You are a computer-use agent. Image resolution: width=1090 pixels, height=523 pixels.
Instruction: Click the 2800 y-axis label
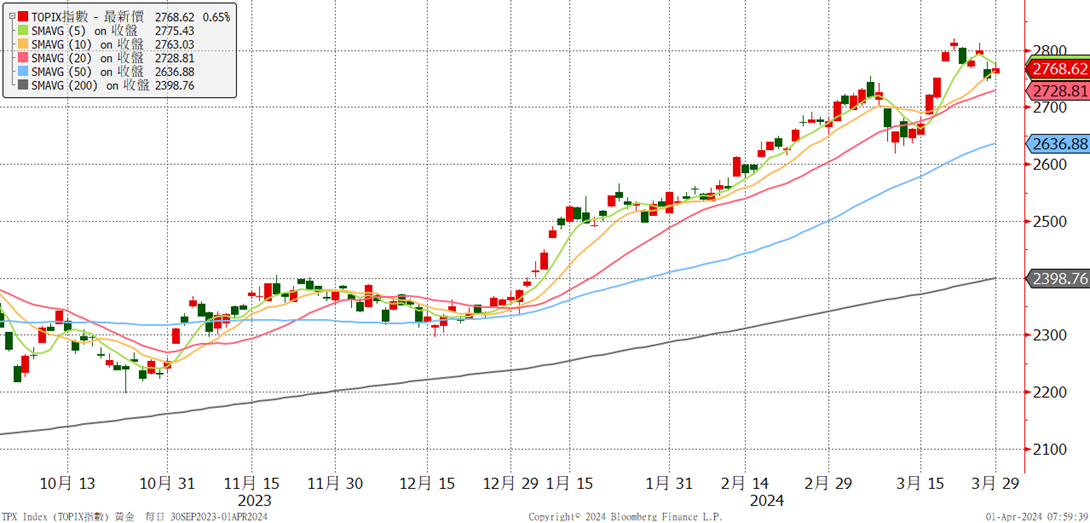tap(1048, 51)
